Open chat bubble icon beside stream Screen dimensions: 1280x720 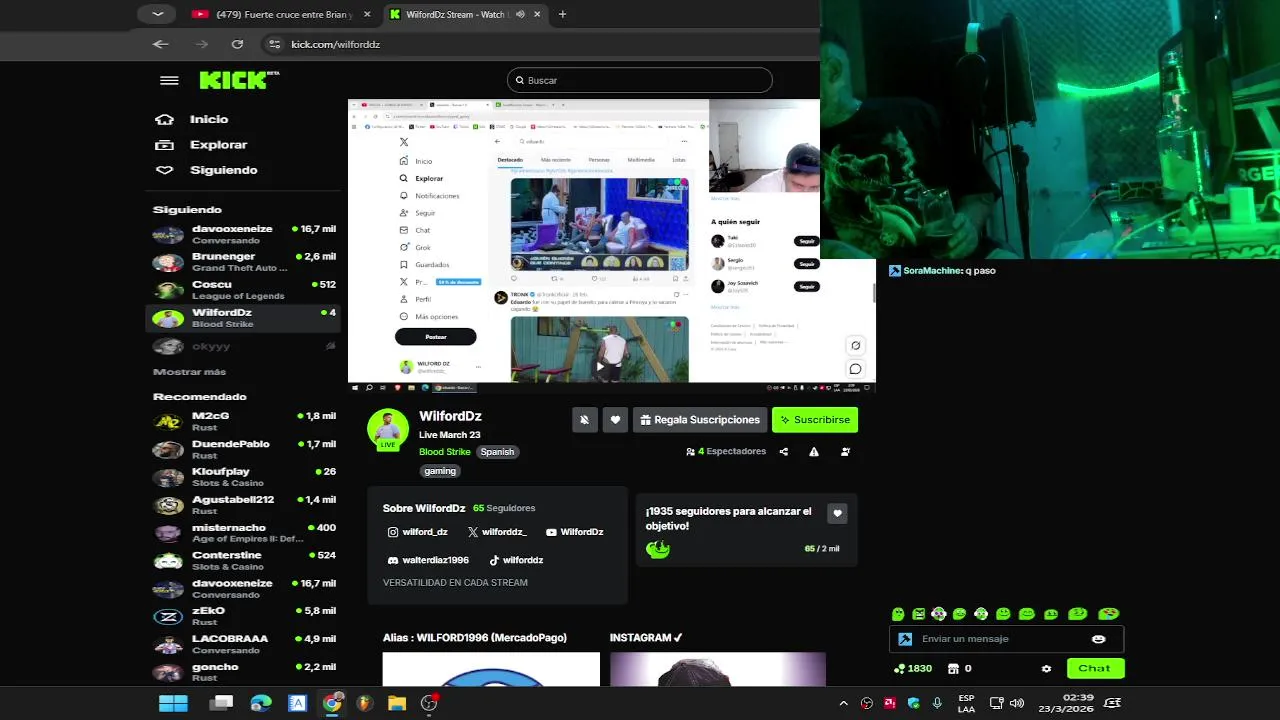pyautogui.click(x=855, y=369)
